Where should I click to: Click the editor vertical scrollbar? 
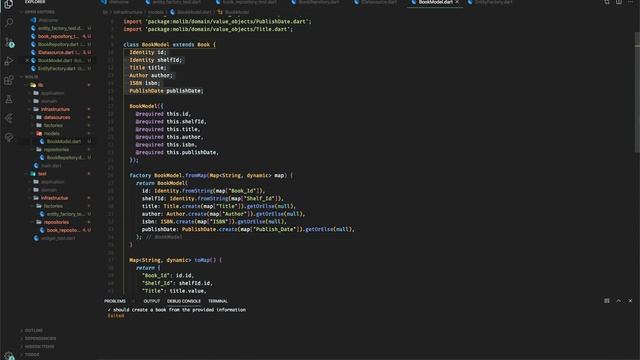pyautogui.click(x=637, y=92)
